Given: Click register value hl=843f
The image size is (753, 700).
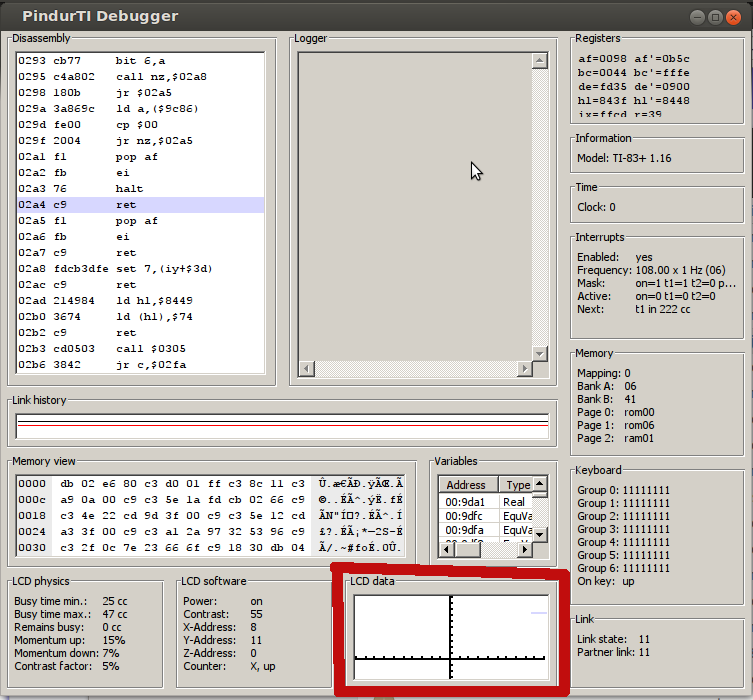Looking at the screenshot, I should pyautogui.click(x=602, y=101).
